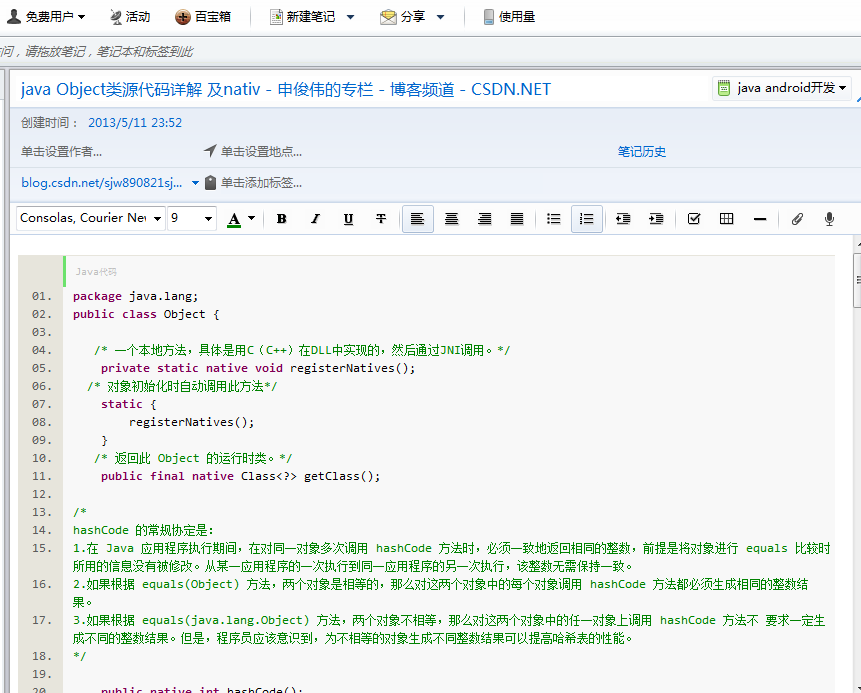Click 分享 share button
This screenshot has height=693, width=861.
402,17
